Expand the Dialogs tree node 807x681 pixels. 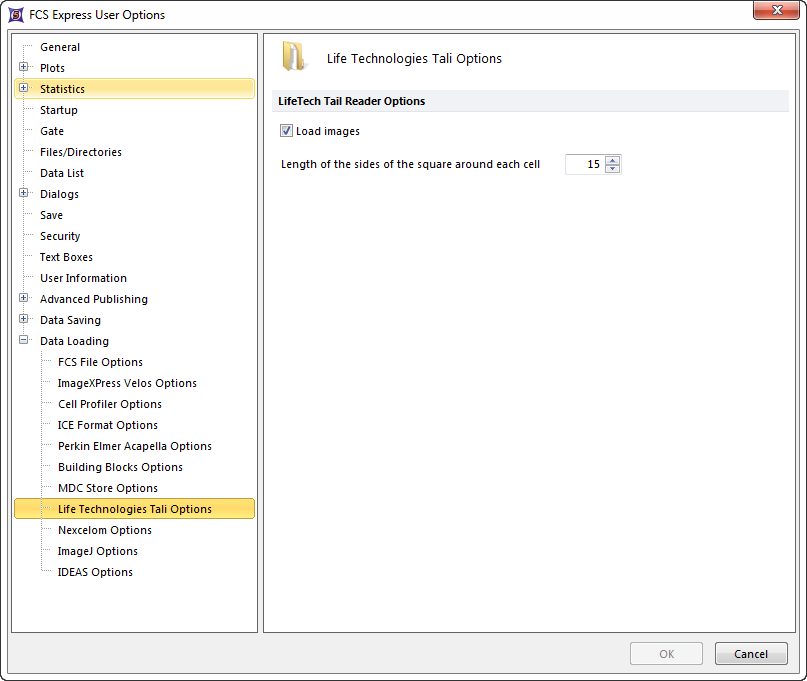(x=24, y=194)
